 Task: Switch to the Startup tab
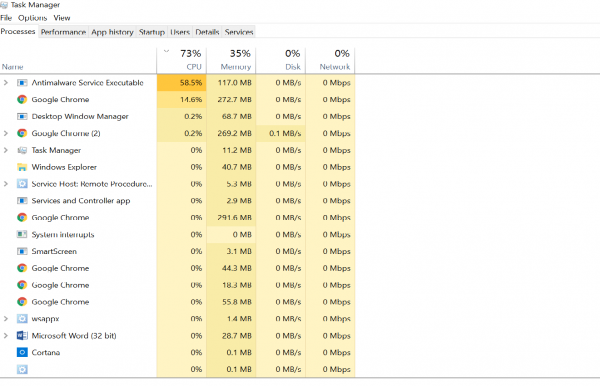point(152,32)
